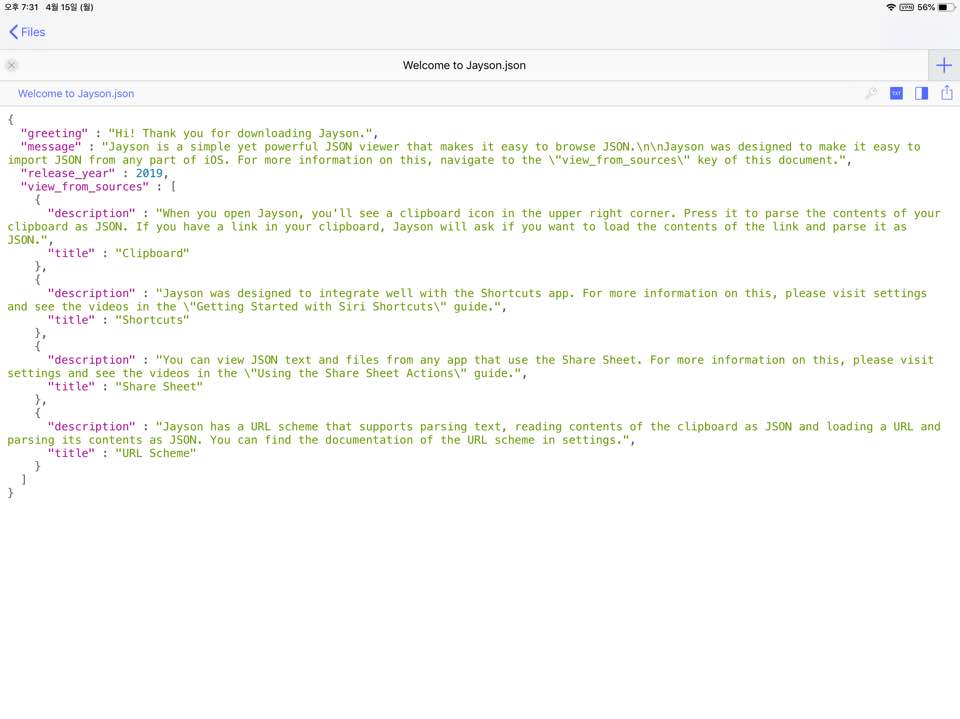Click the "Clipboard" title value

click(x=152, y=253)
